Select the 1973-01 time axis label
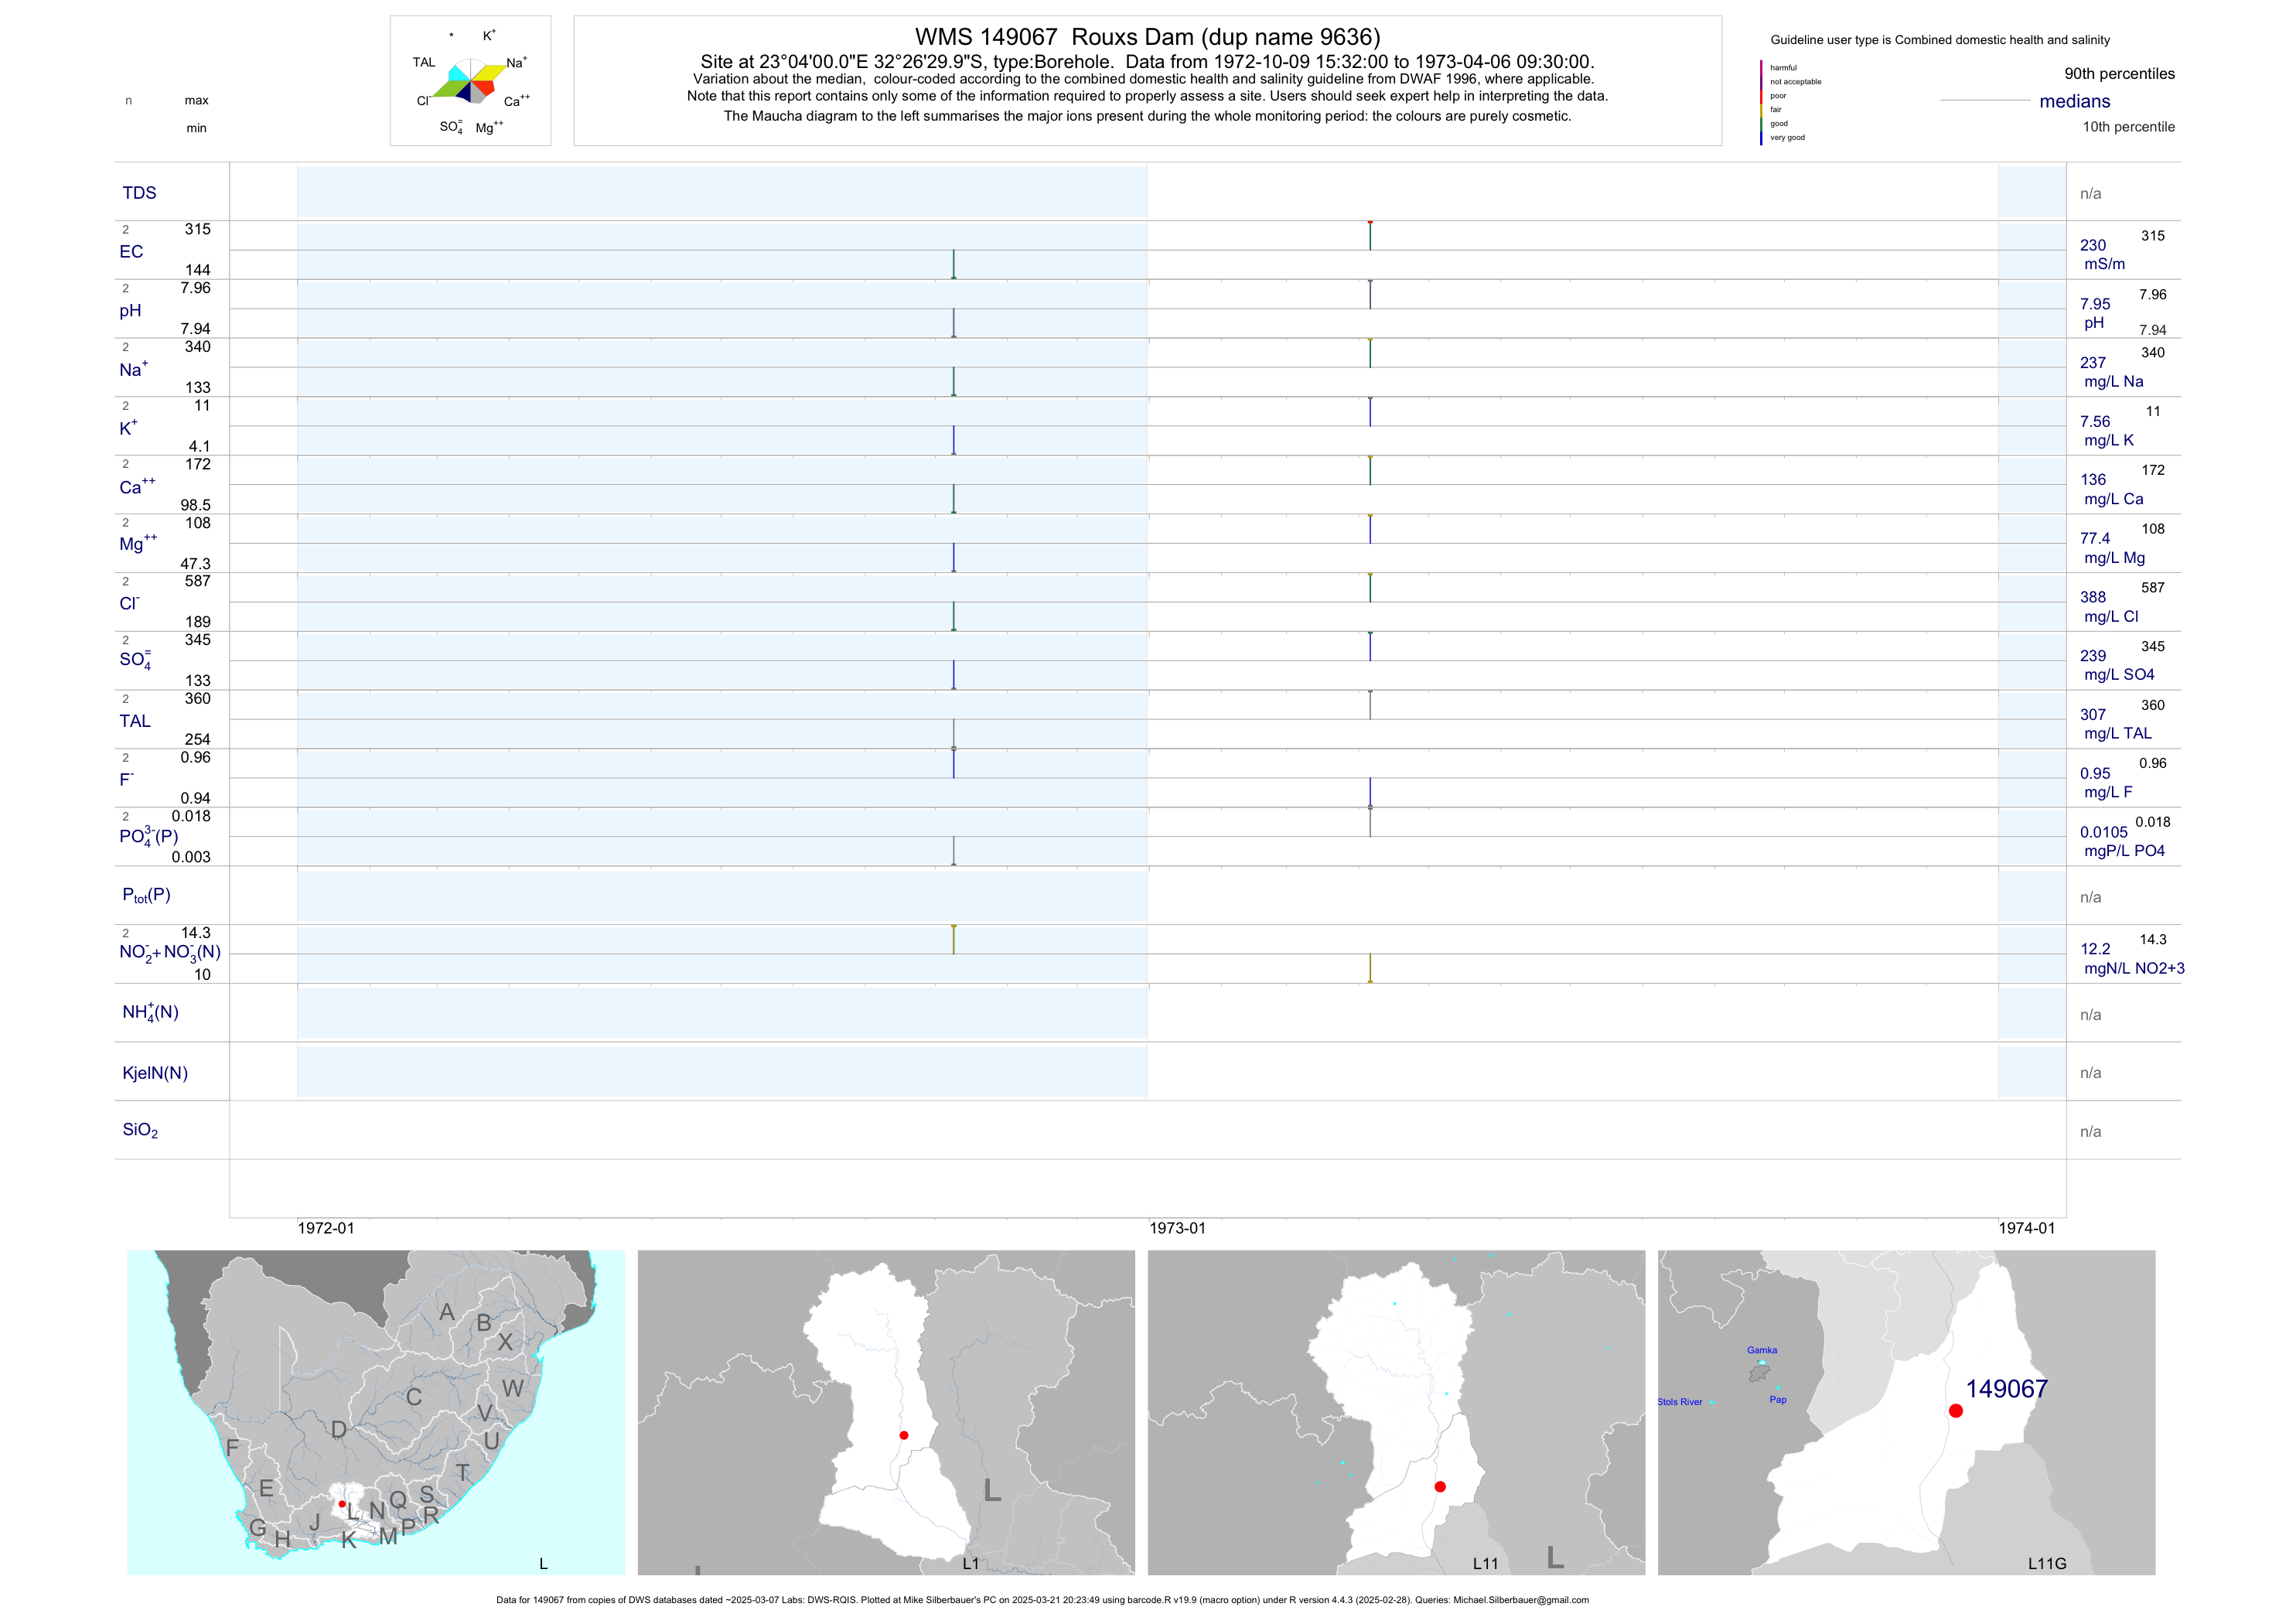2296x1624 pixels. click(1177, 1228)
